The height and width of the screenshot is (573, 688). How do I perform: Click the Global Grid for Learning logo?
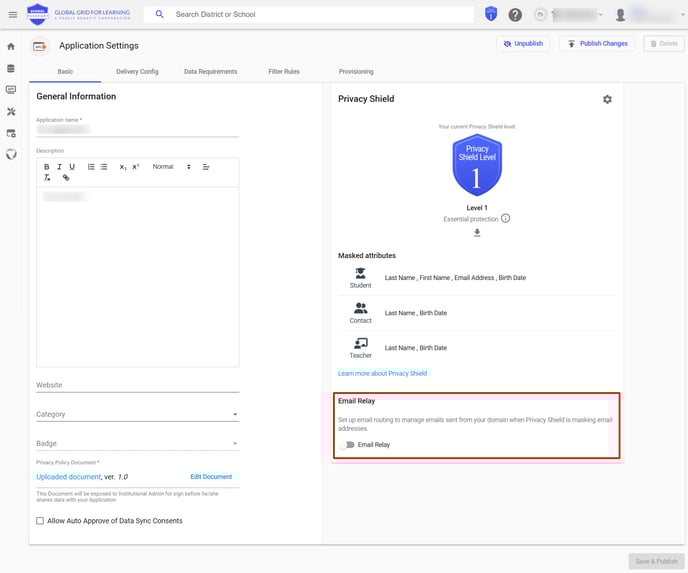[x=79, y=14]
